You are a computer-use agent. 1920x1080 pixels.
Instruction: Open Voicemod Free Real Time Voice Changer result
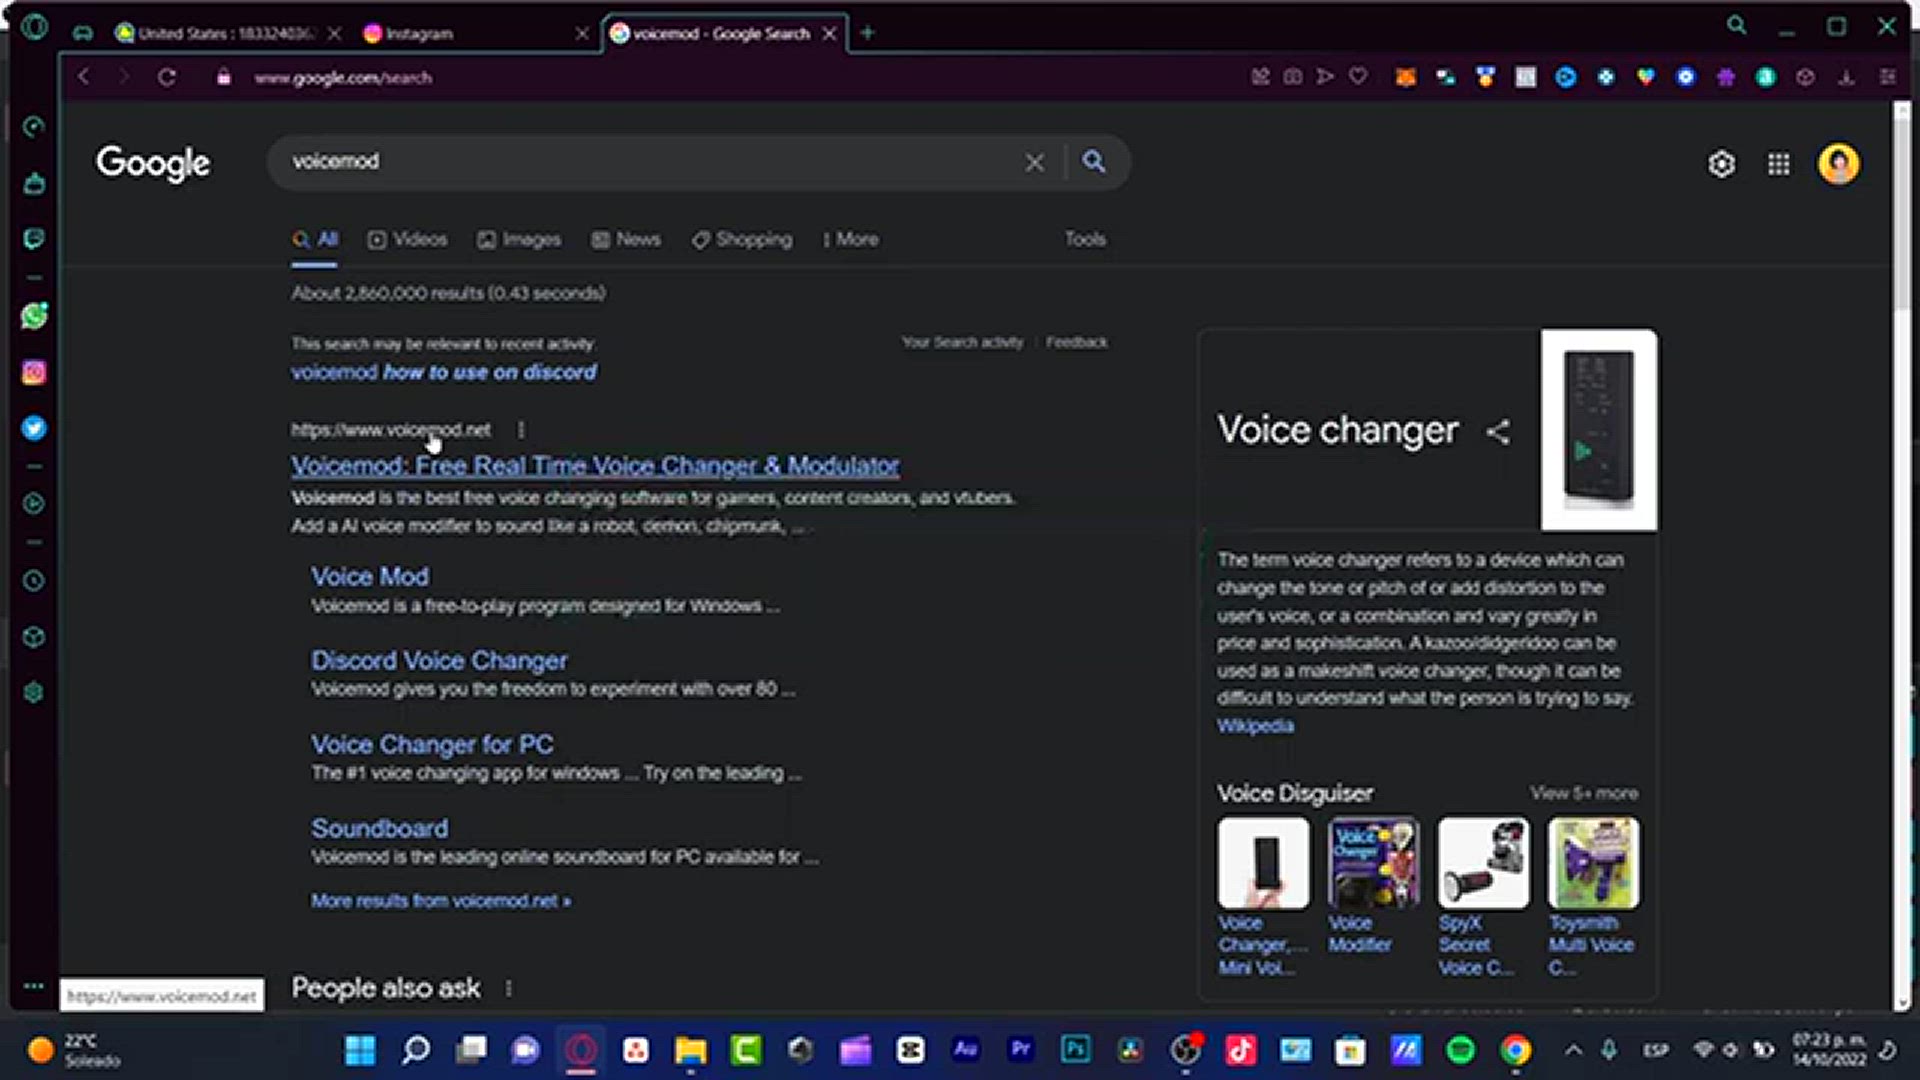595,466
